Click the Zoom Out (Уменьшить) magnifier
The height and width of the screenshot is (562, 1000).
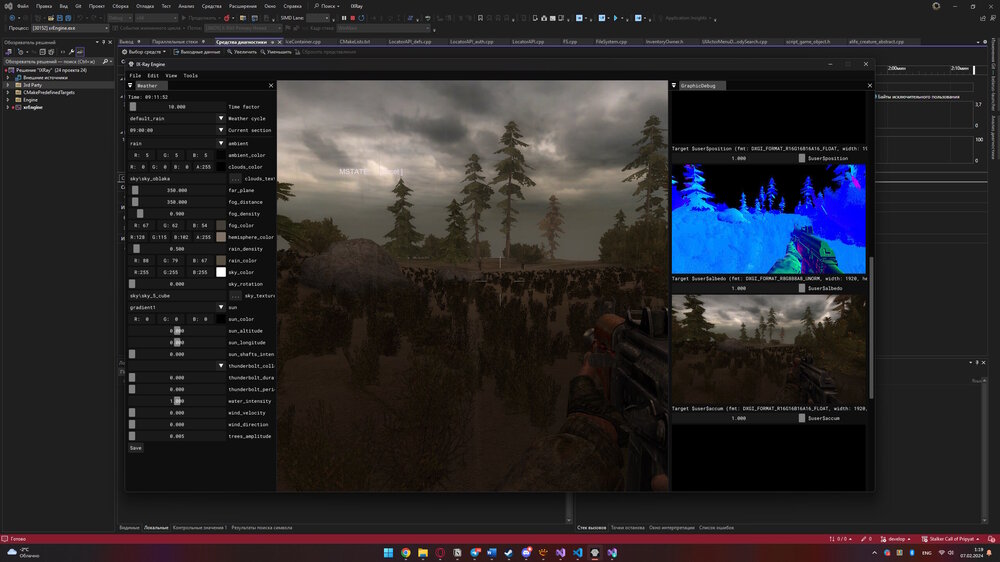(263, 52)
